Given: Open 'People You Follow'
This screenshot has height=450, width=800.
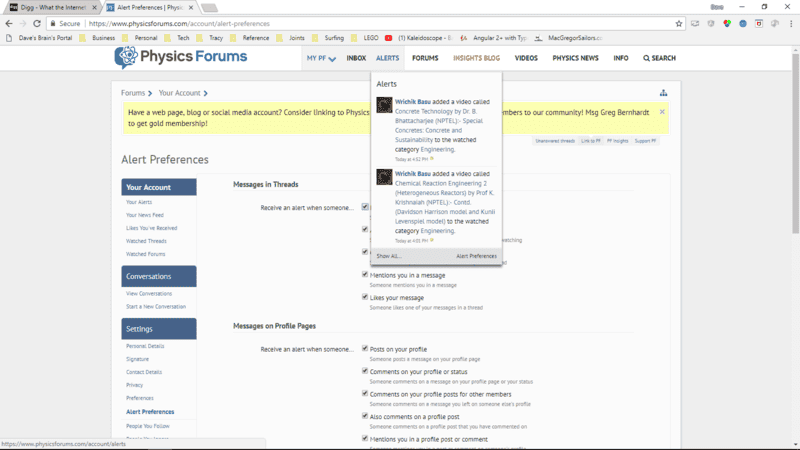Looking at the screenshot, I should click(148, 426).
